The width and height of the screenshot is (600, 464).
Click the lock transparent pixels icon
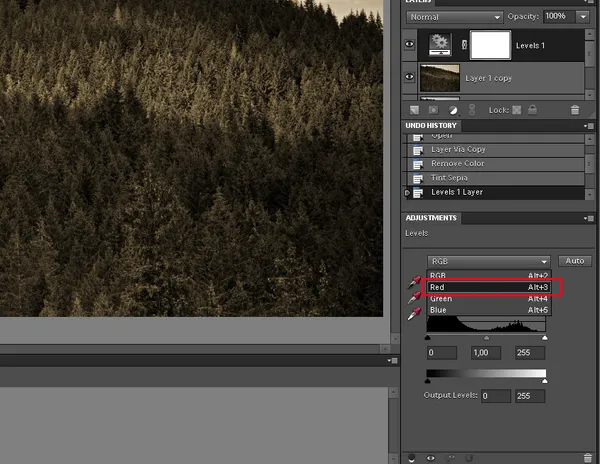[517, 108]
